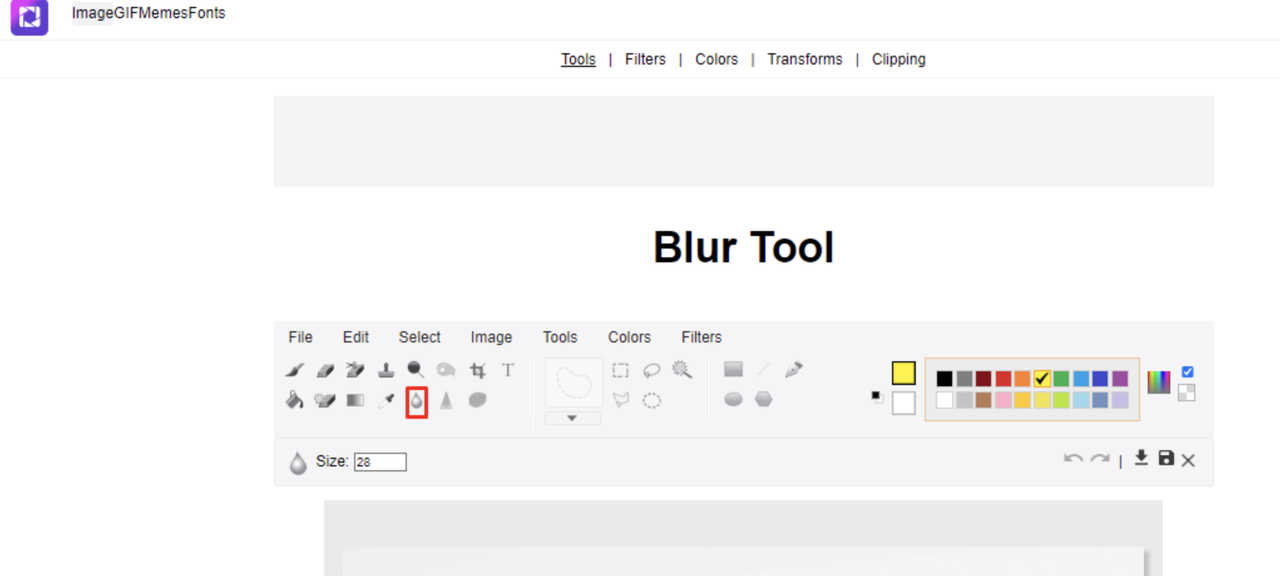
Task: Select the Lasso selection tool
Action: pos(652,370)
